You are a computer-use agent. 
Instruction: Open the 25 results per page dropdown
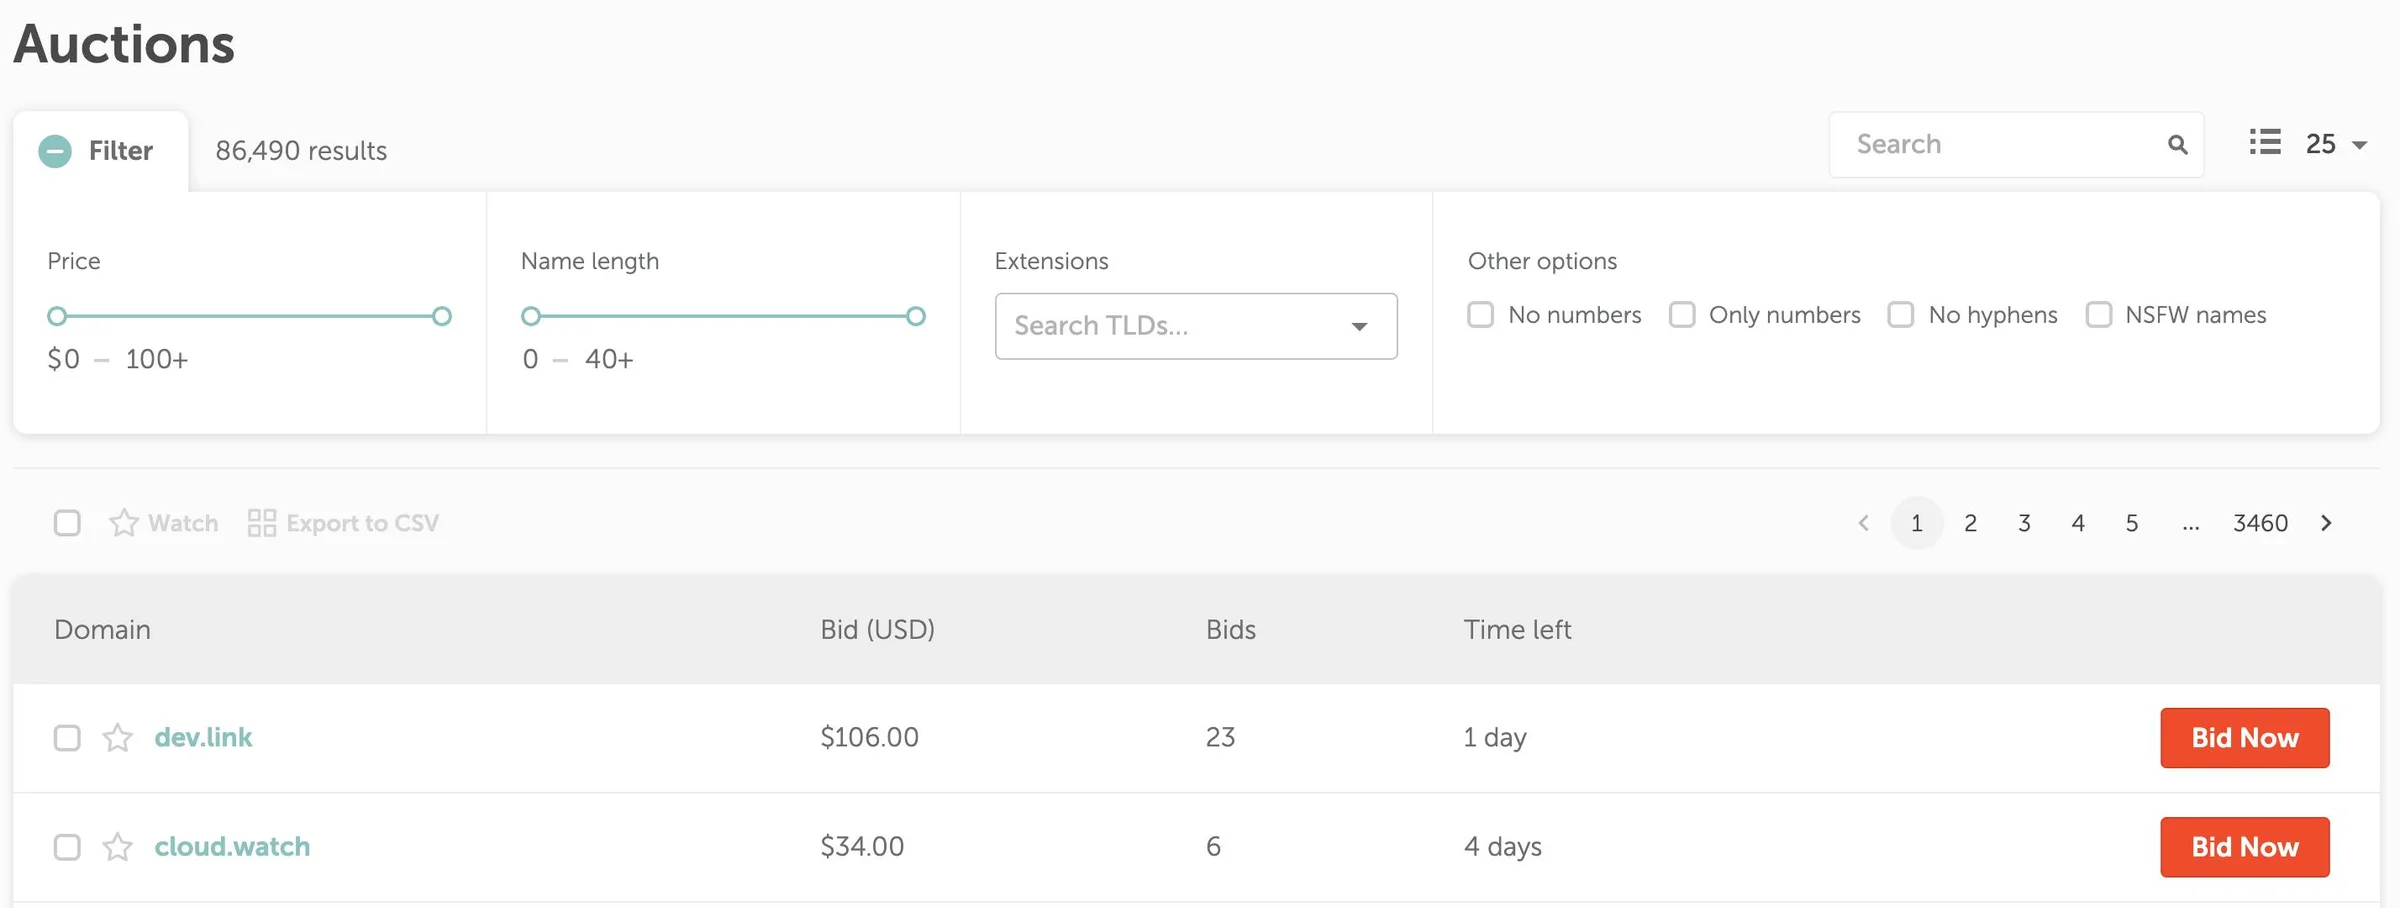pyautogui.click(x=2336, y=144)
